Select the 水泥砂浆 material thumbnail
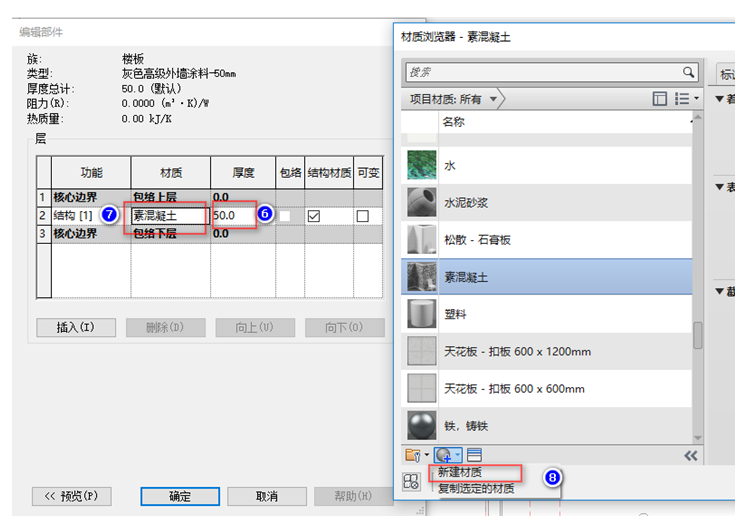 (422, 202)
